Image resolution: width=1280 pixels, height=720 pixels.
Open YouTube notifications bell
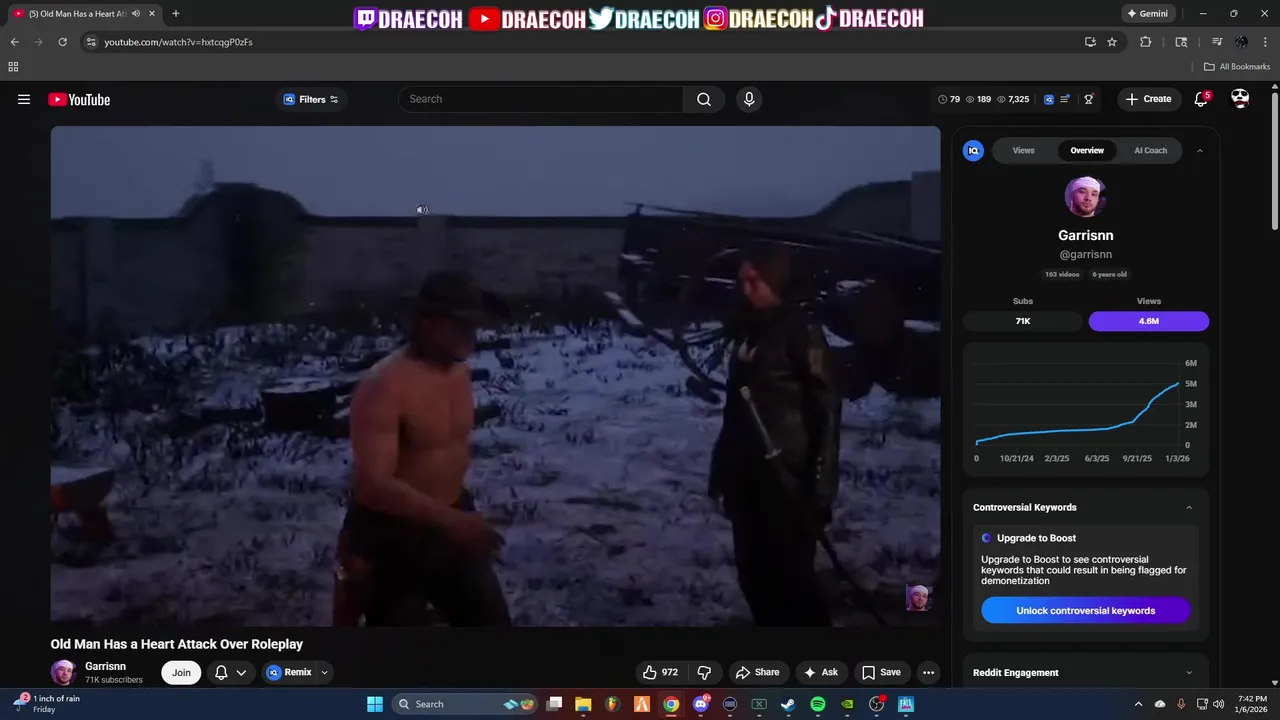pos(1201,99)
